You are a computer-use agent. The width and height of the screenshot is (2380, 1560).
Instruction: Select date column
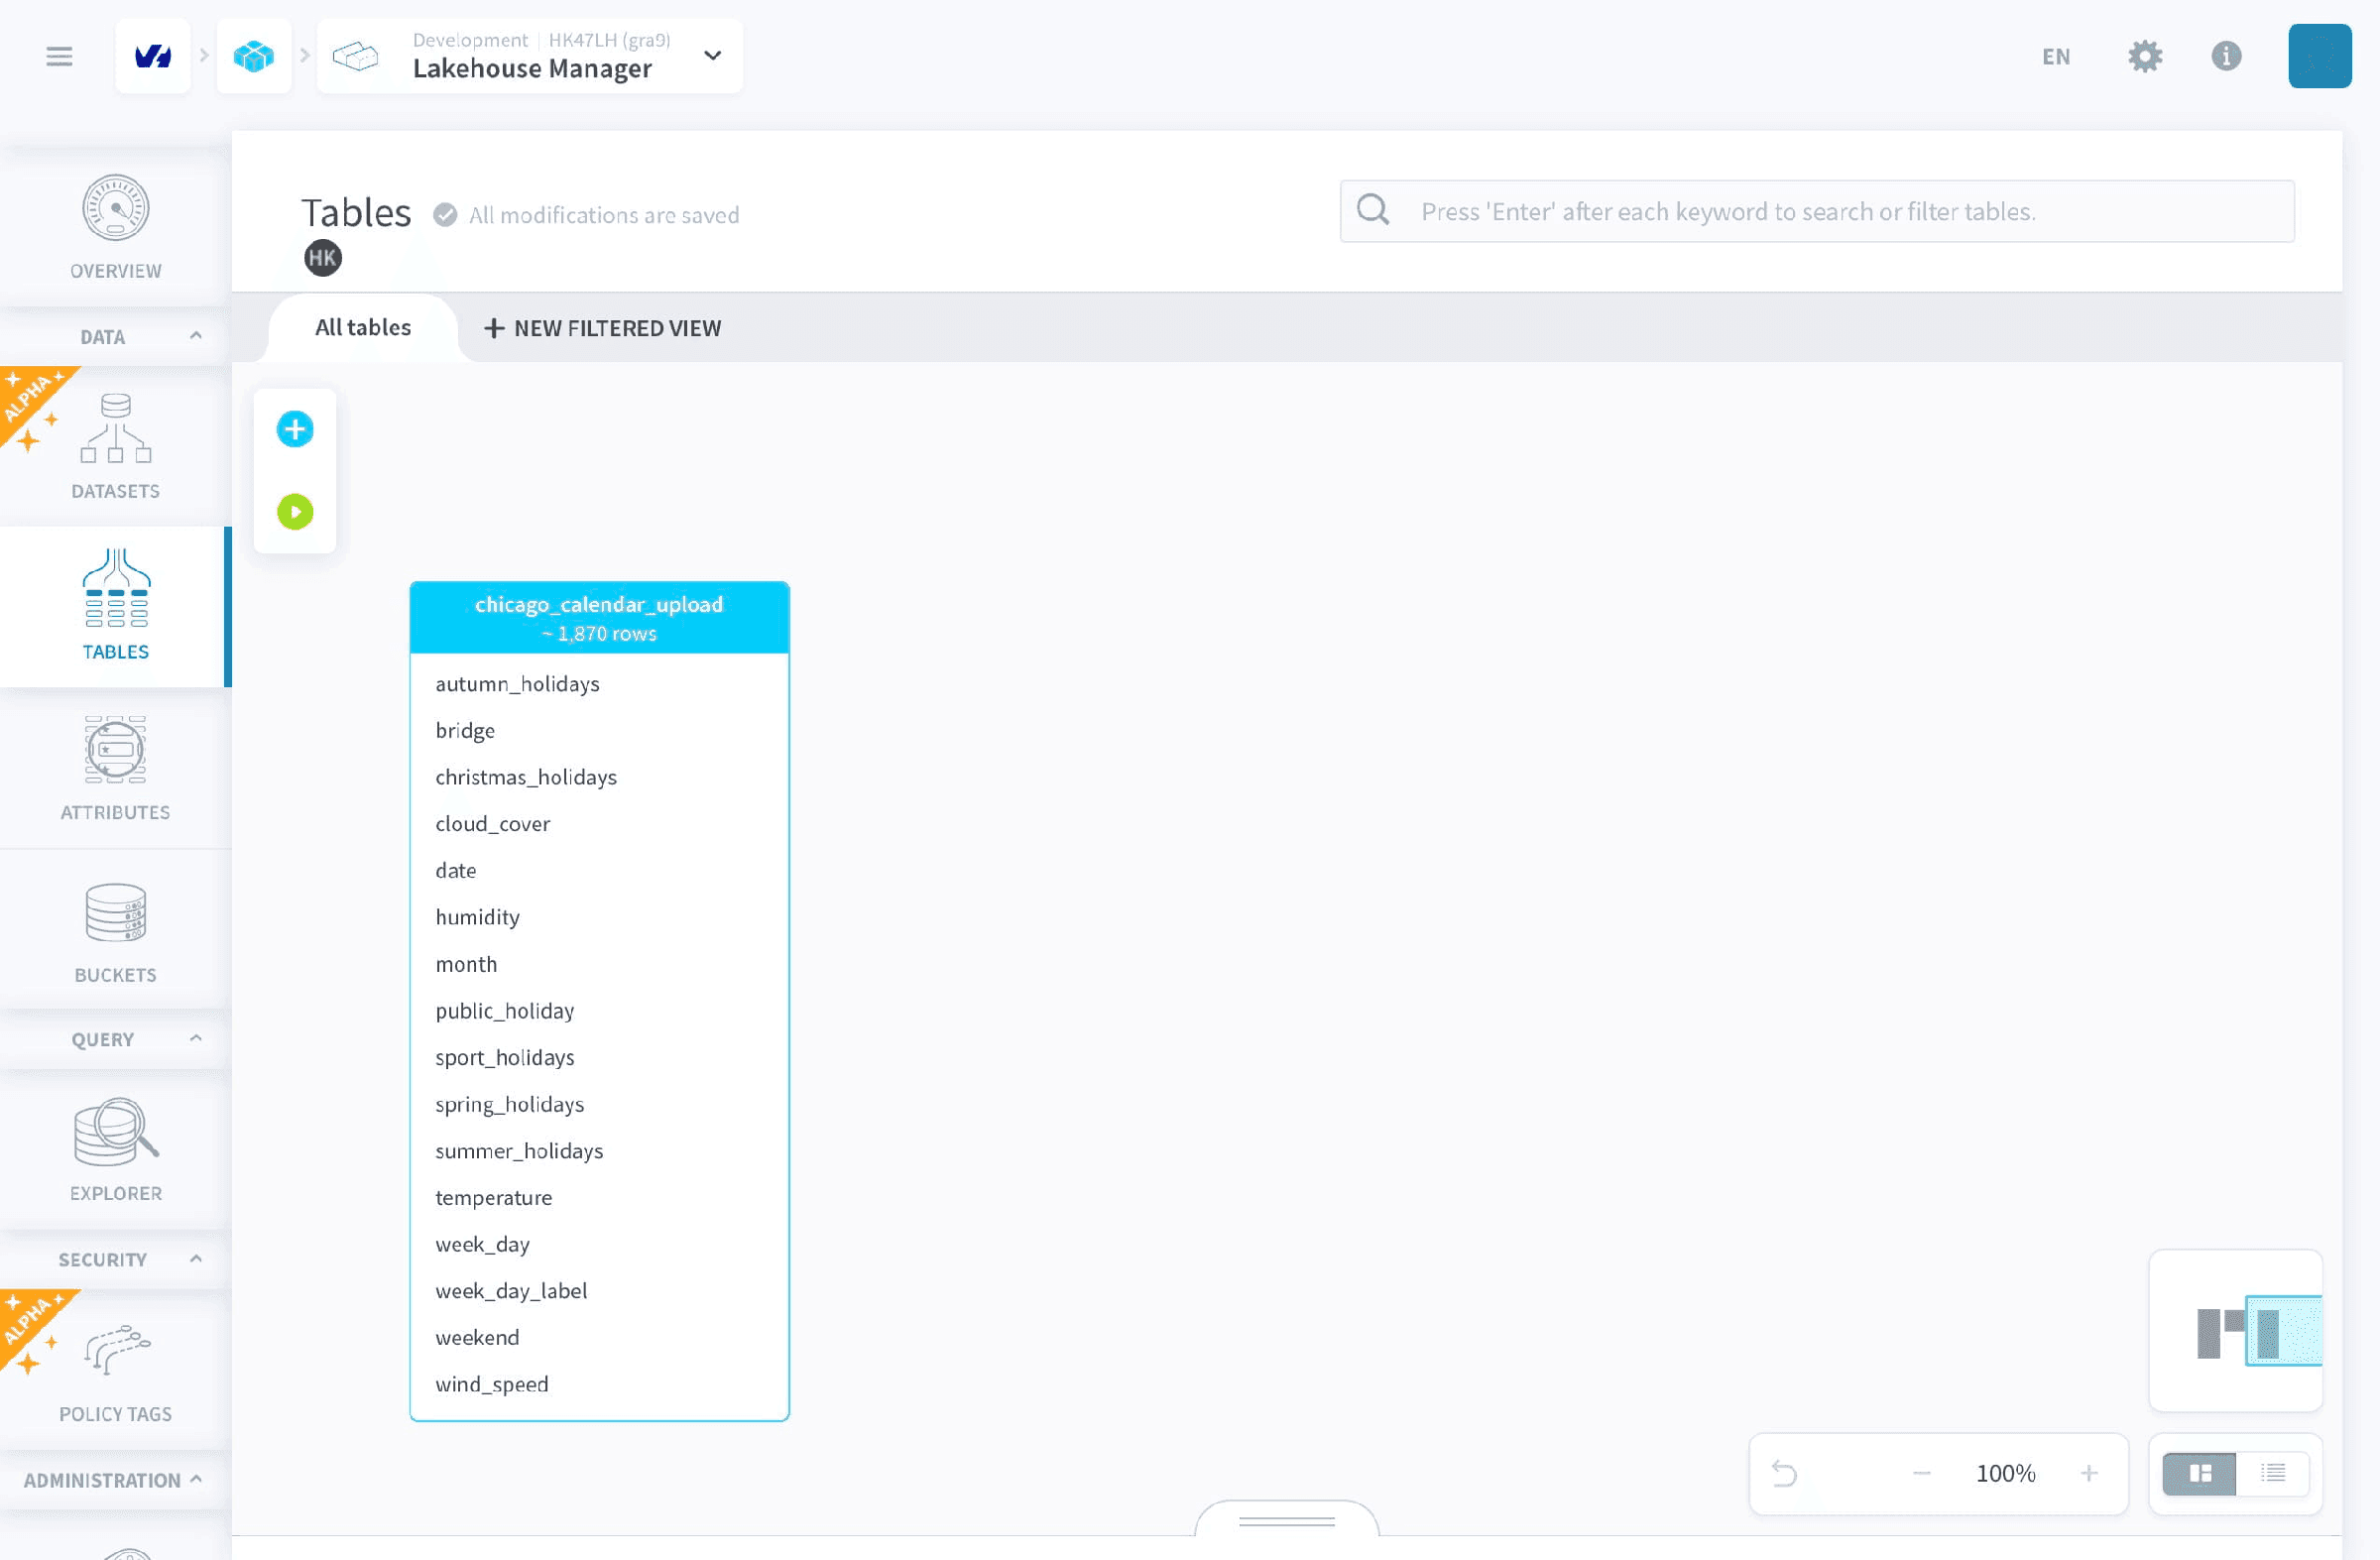click(x=599, y=870)
